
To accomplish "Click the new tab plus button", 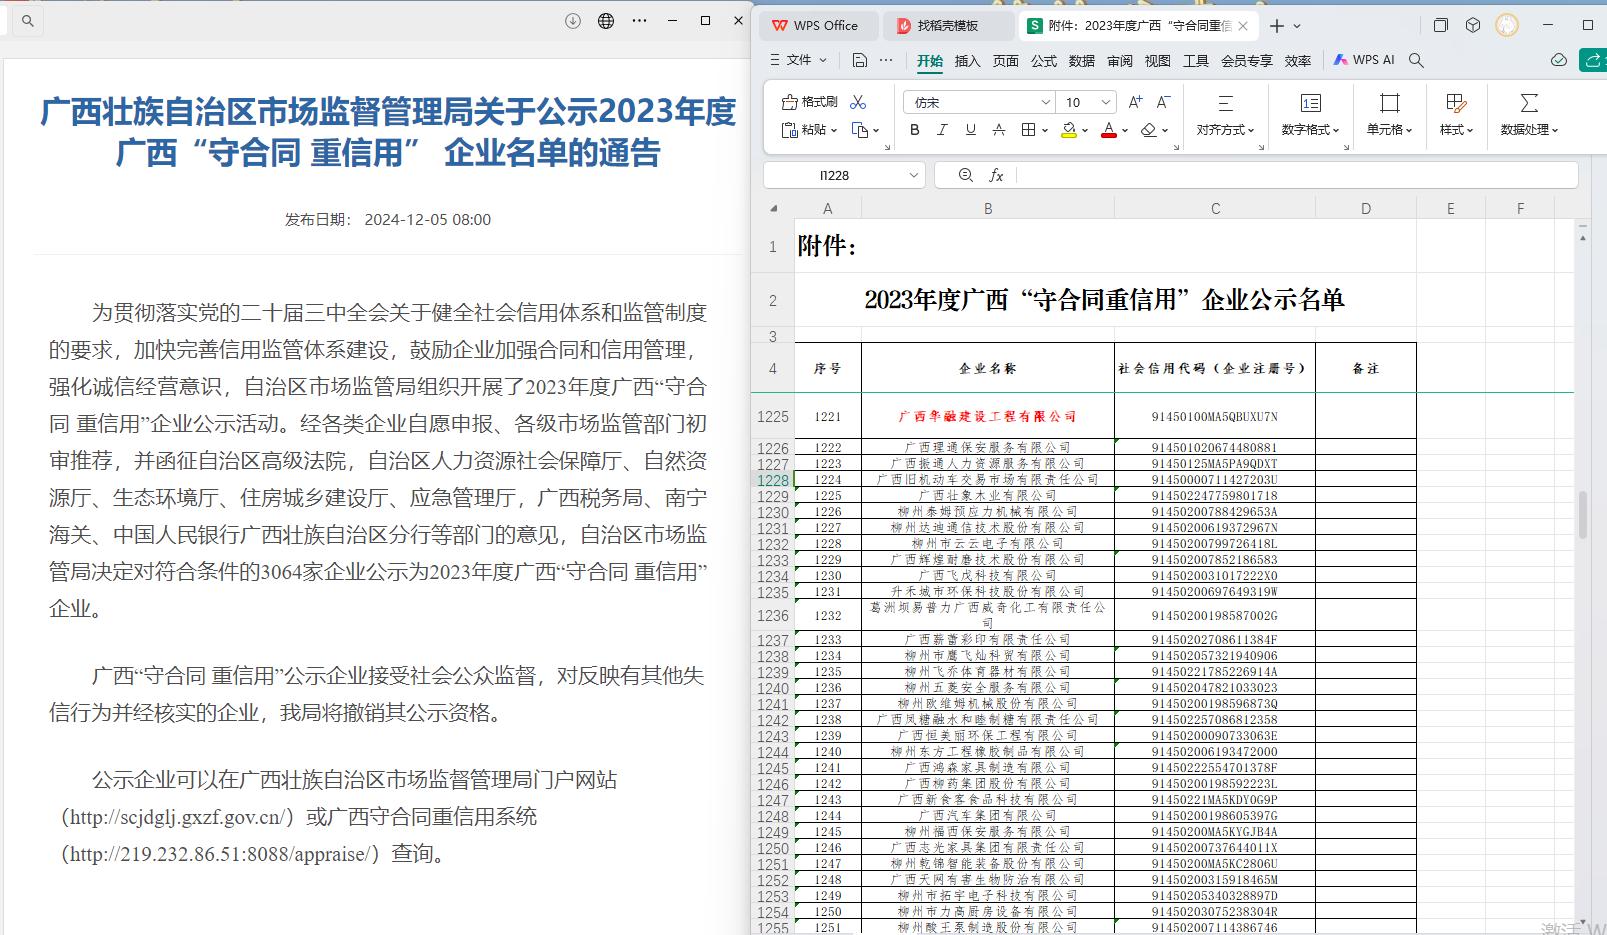I will [x=1276, y=26].
